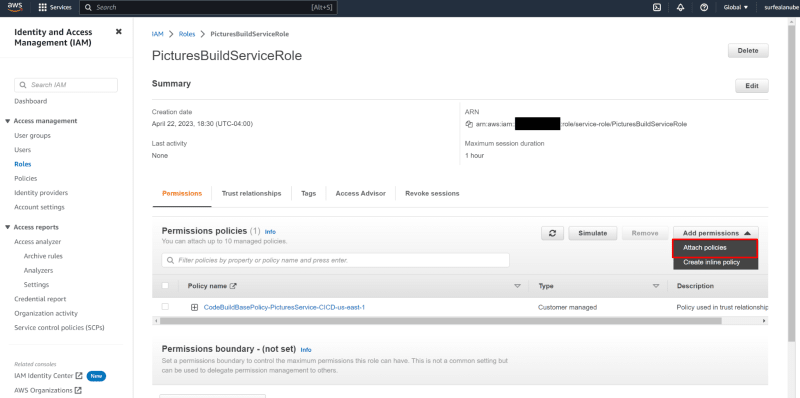800x398 pixels.
Task: Launch CloudShell from the top bar
Action: pos(657,8)
